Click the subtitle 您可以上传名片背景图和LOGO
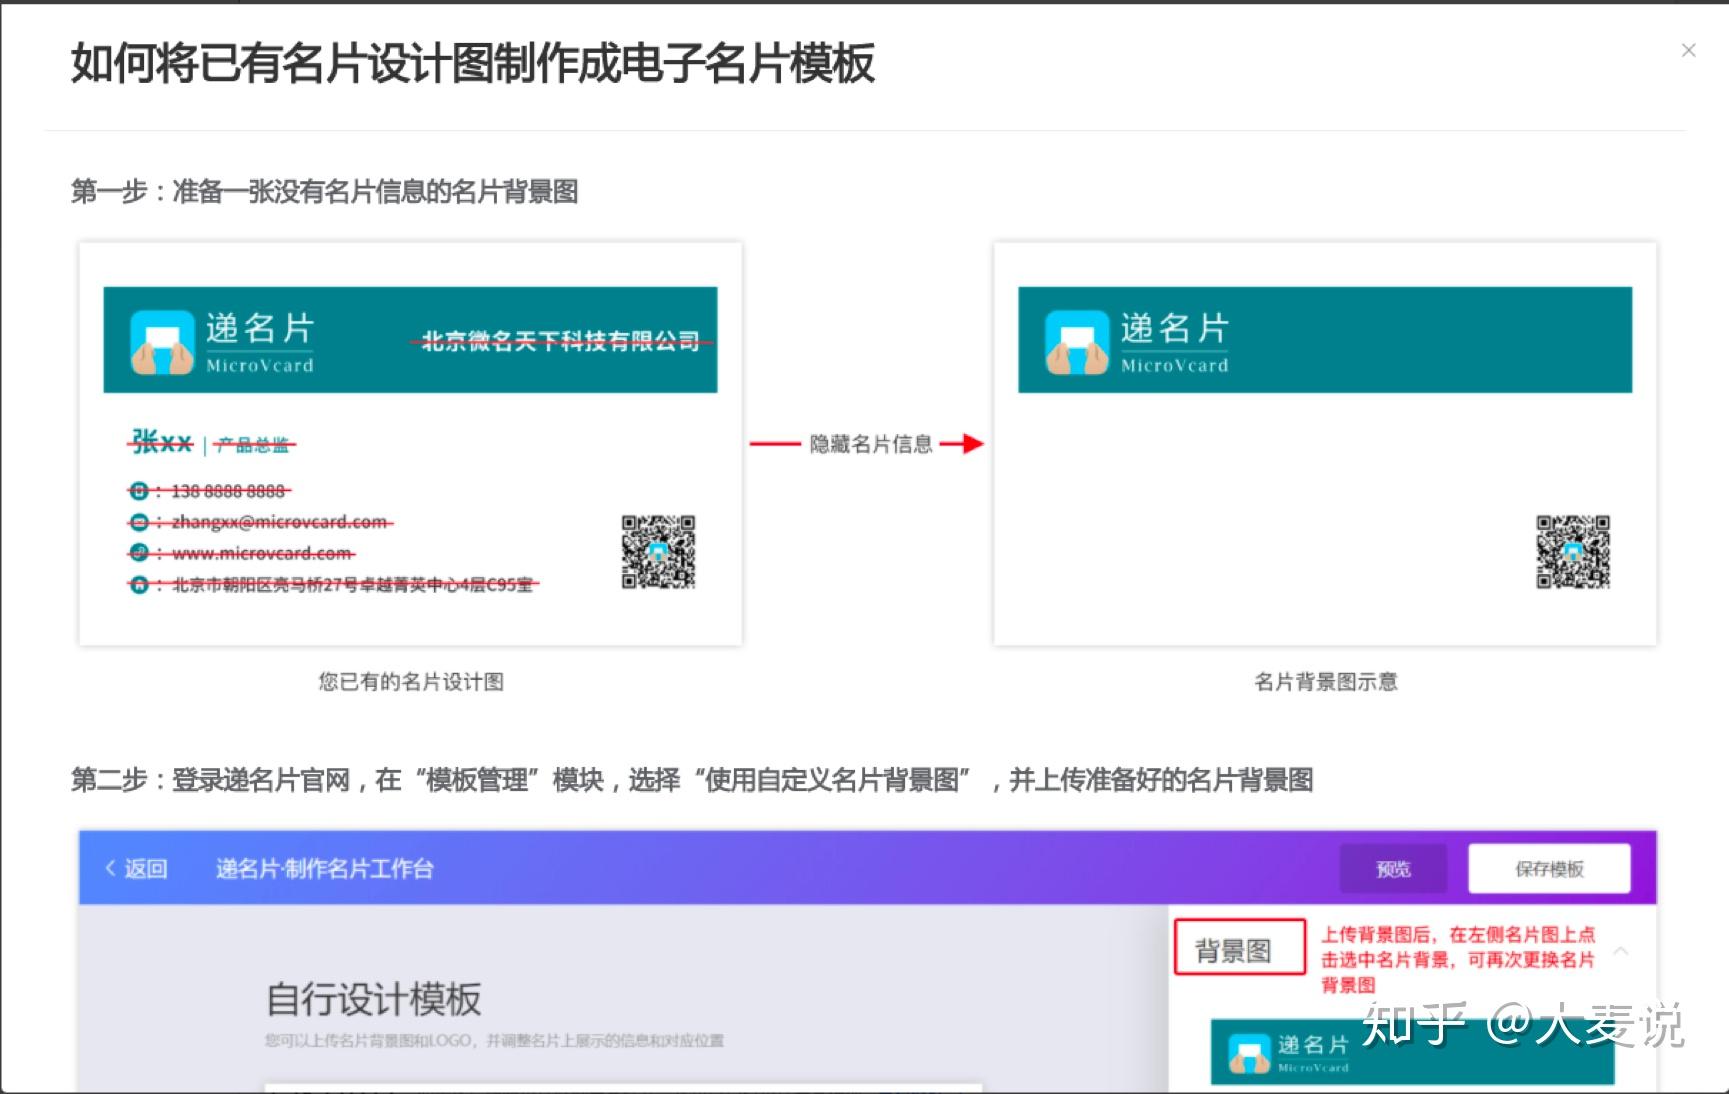The width and height of the screenshot is (1729, 1094). pyautogui.click(x=494, y=1041)
